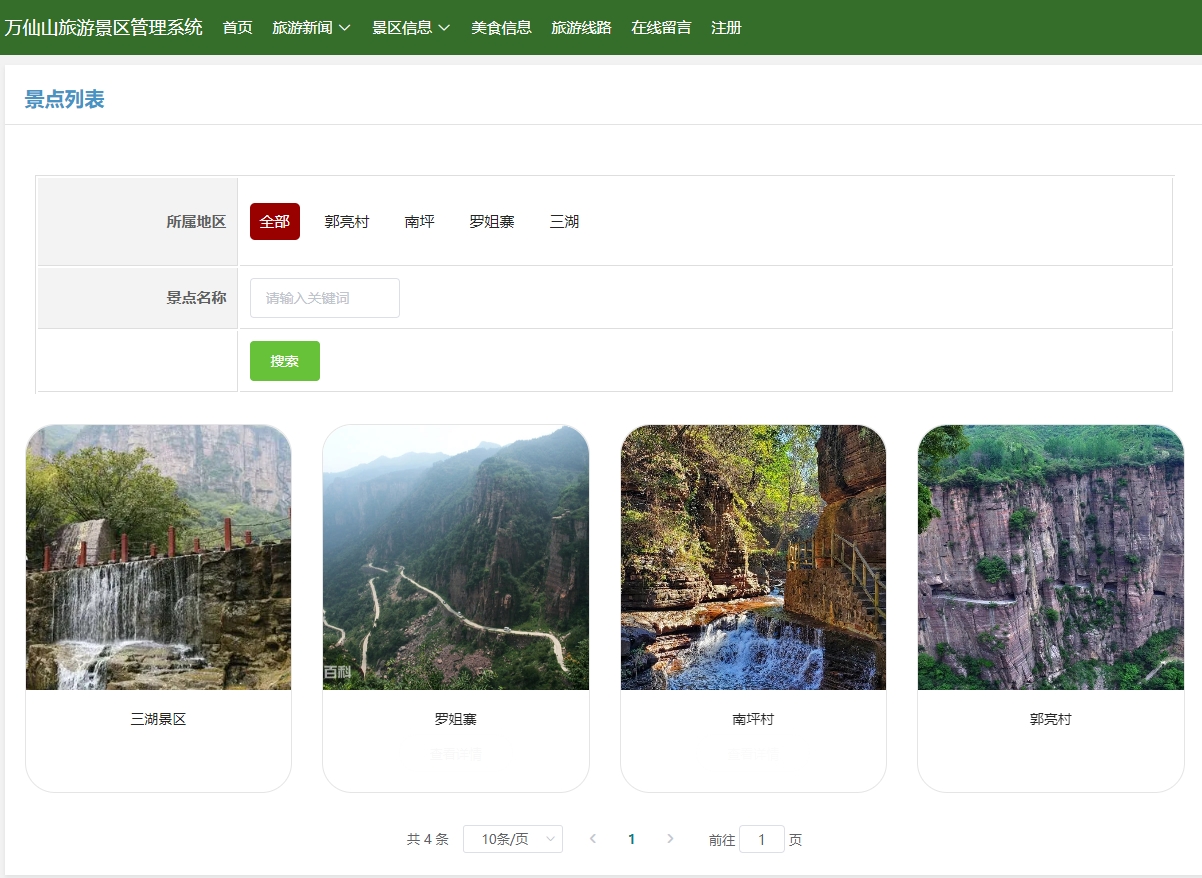Open the 10条/页 page size dropdown
Screen dimensions: 1202x878
click(x=512, y=839)
